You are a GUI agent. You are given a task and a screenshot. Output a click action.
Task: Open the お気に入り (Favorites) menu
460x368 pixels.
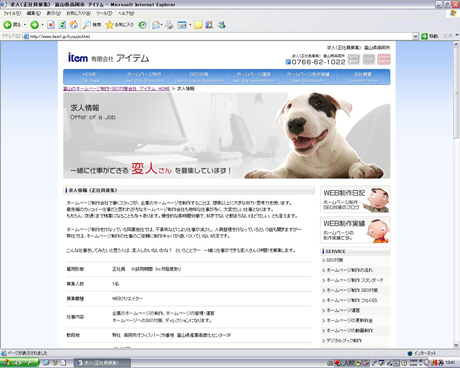coord(78,13)
